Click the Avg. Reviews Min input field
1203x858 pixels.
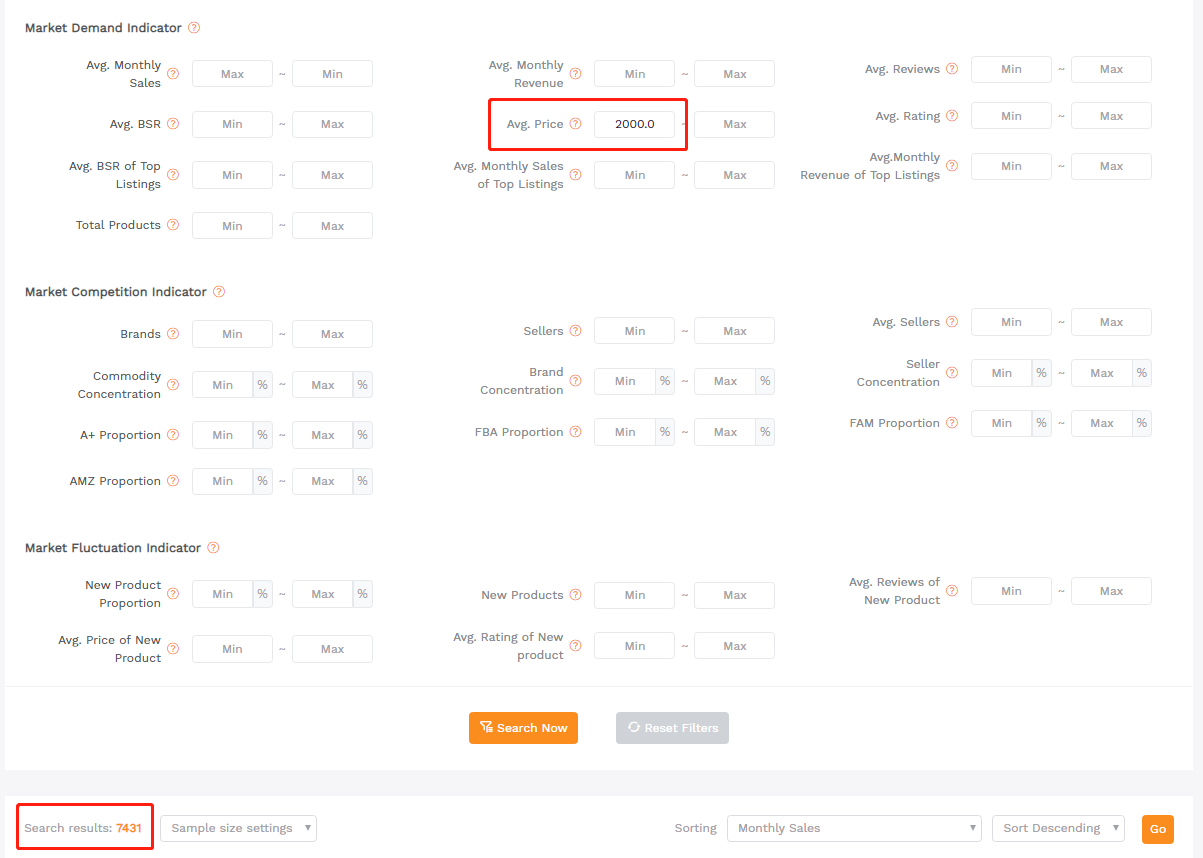click(1011, 69)
